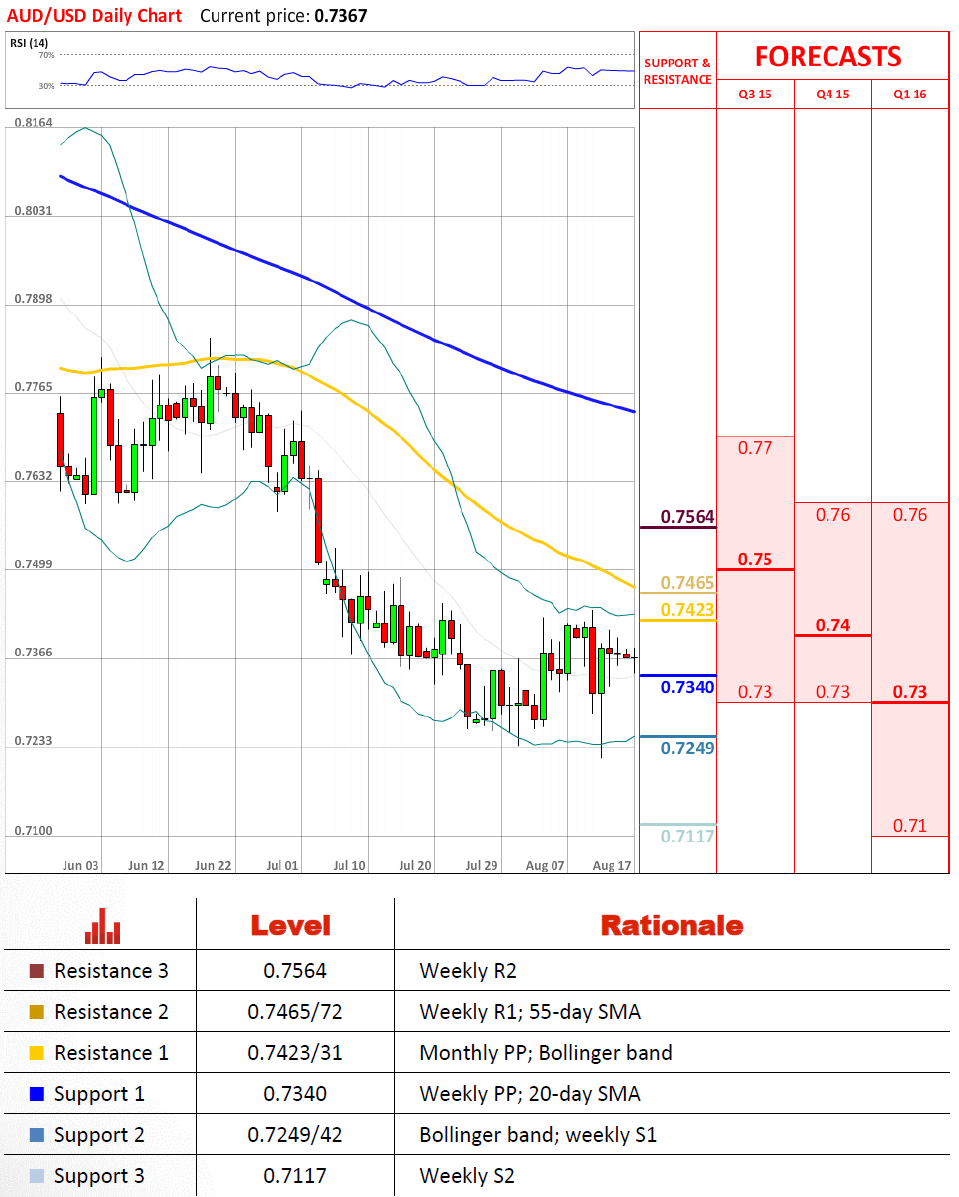This screenshot has height=1197, width=959.
Task: Click the 'Jul 10' date axis label
Action: [x=350, y=866]
